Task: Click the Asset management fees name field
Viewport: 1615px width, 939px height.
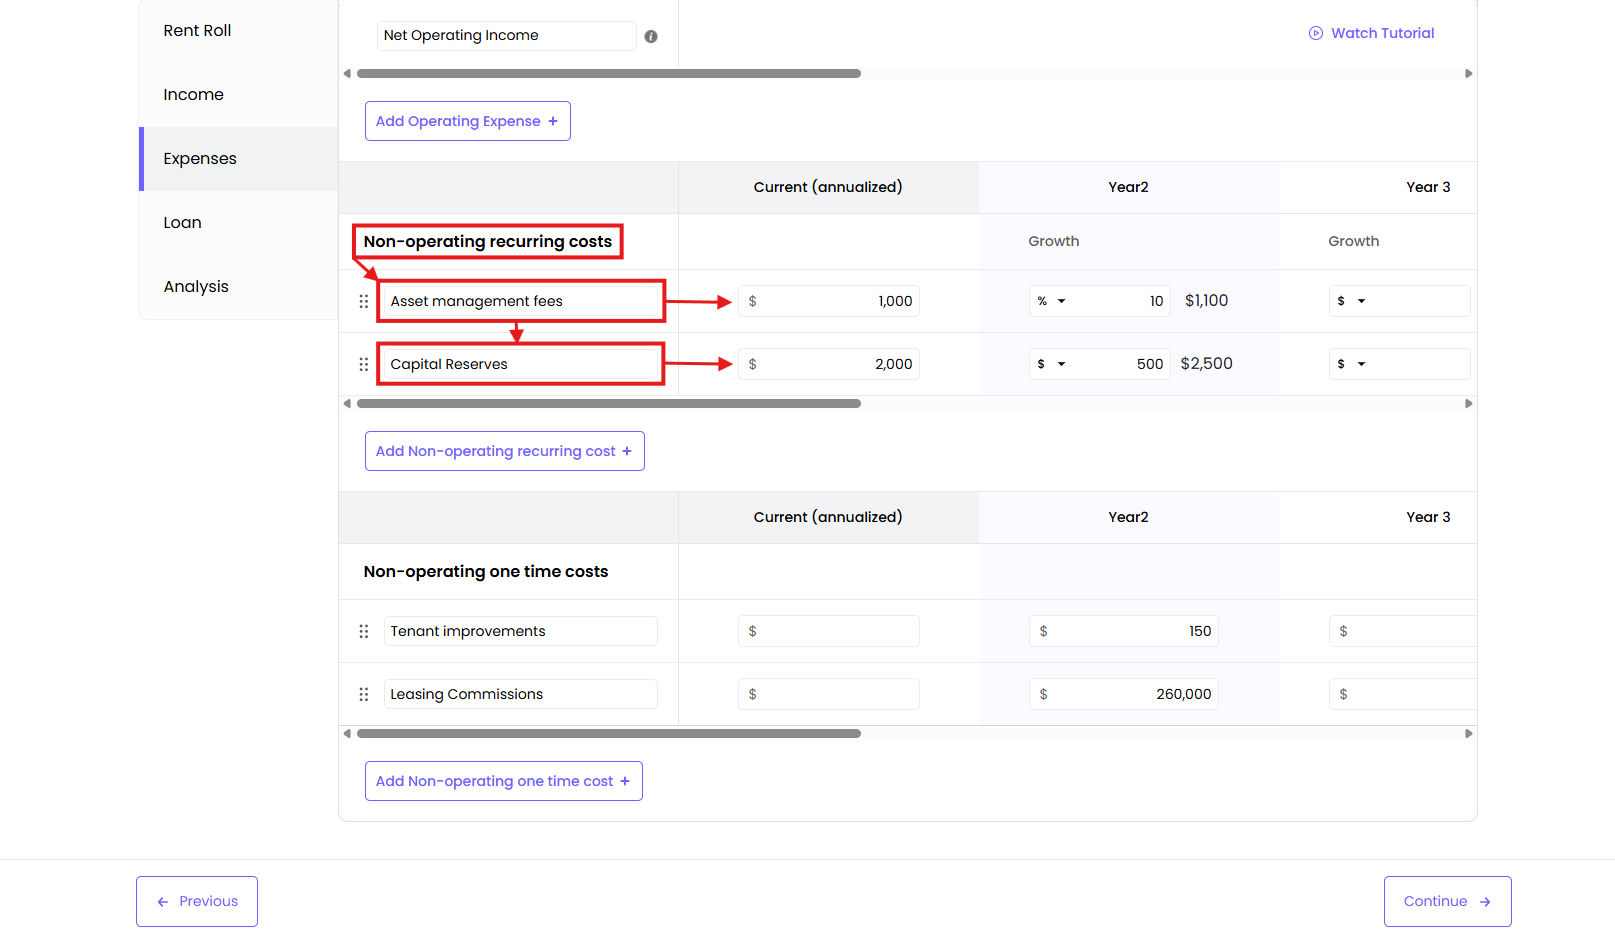Action: 521,301
